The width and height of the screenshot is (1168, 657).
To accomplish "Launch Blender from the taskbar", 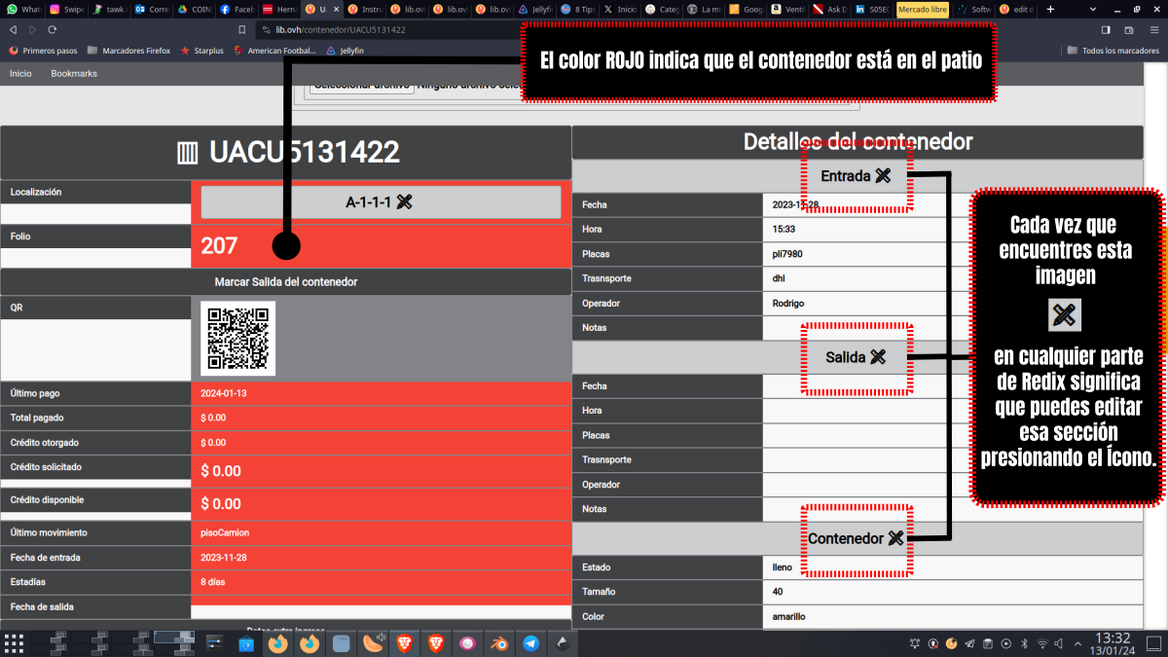I will (499, 644).
